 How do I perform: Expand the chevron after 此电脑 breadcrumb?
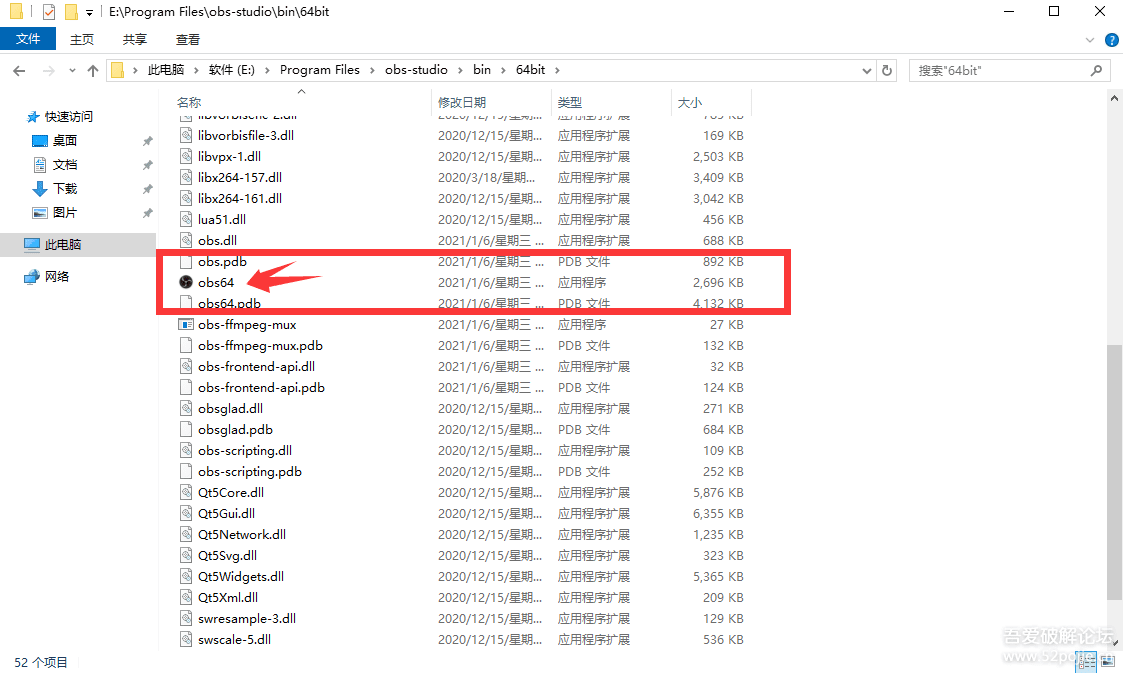pyautogui.click(x=196, y=70)
